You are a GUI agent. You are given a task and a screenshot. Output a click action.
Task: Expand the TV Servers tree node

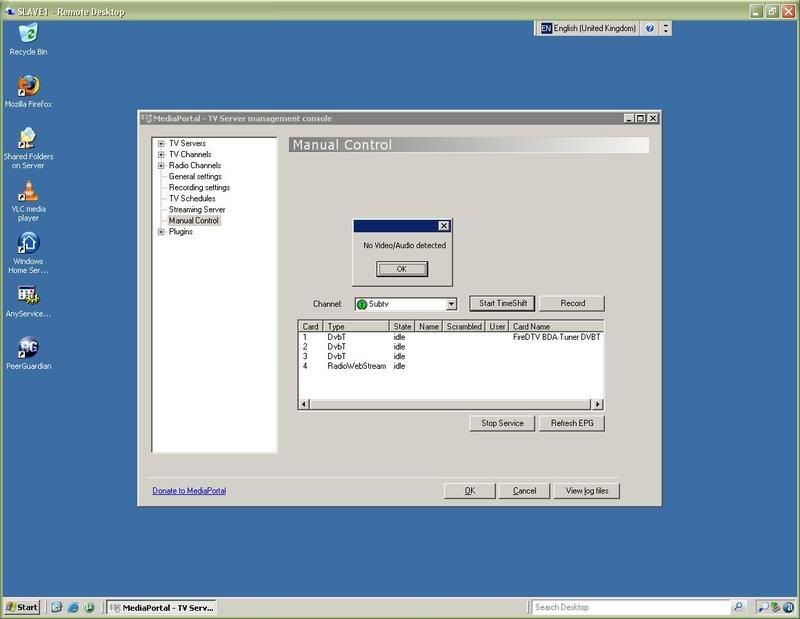pos(161,144)
